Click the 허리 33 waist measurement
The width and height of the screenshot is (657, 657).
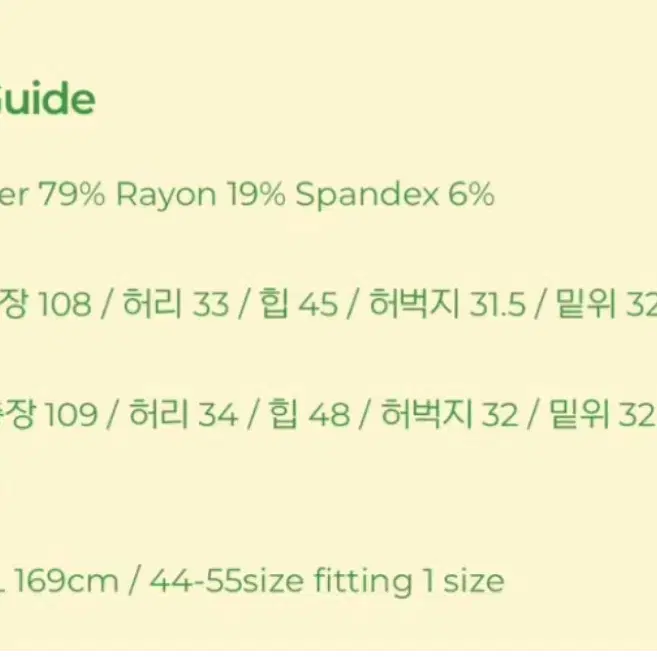click(x=176, y=303)
